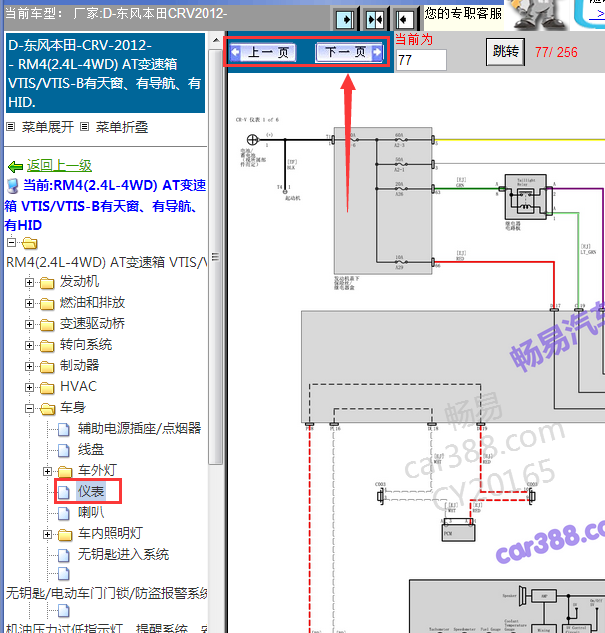Image resolution: width=605 pixels, height=633 pixels.
Task: Click the 车外灯 folder icon
Action: 65,472
